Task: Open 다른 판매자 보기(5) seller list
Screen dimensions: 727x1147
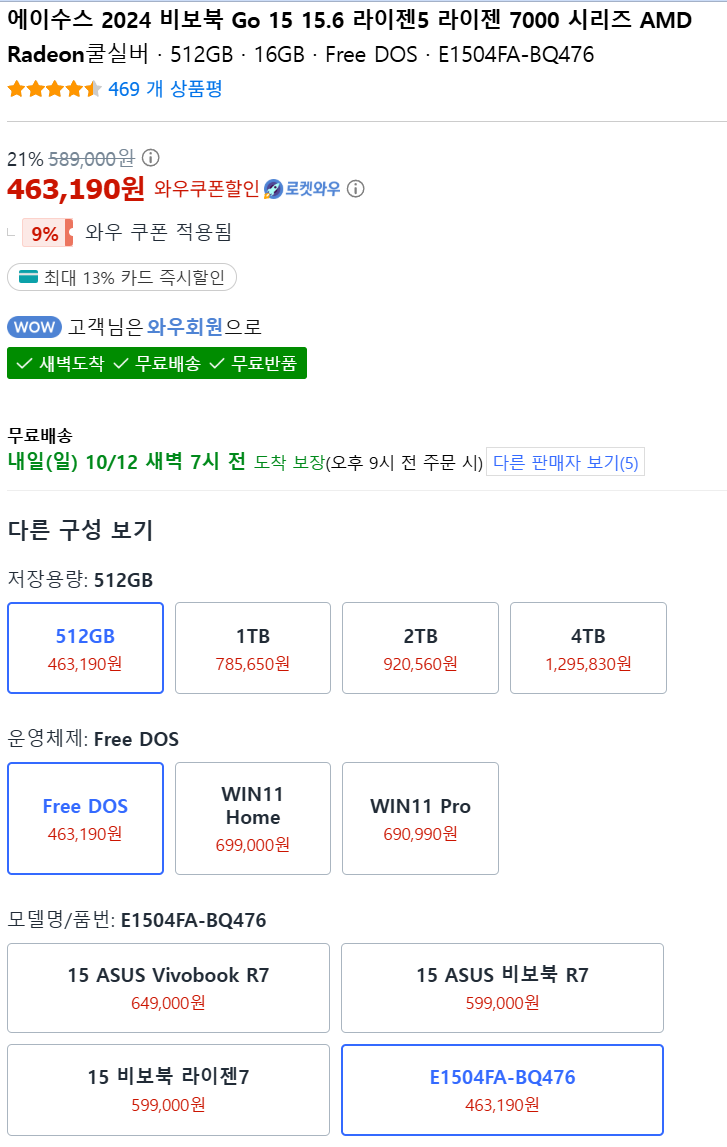Action: click(565, 462)
